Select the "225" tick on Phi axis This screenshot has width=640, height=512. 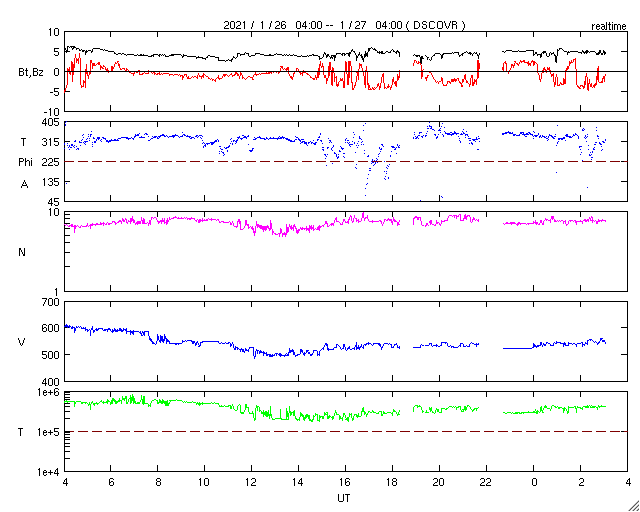coord(51,162)
